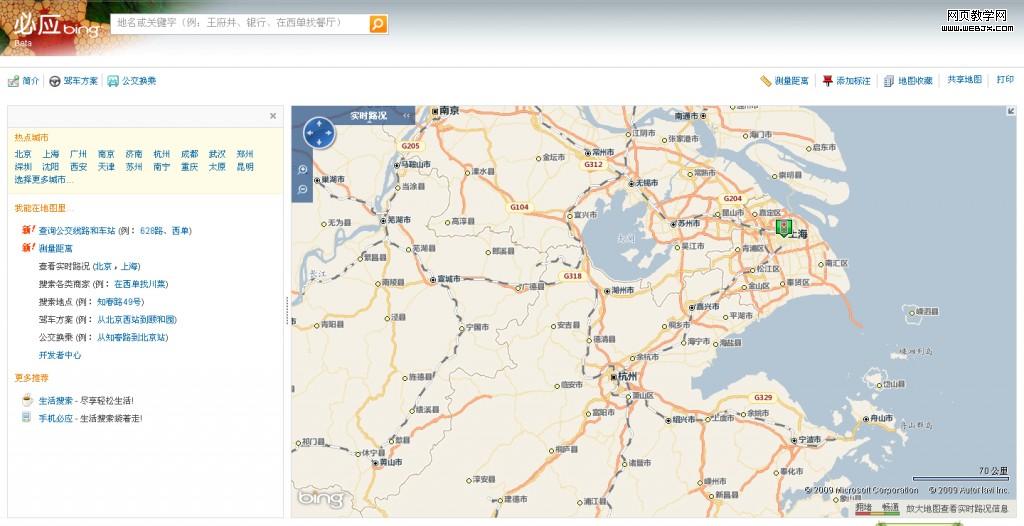1024x526 pixels.
Task: Click the orange search magnifier button
Action: [378, 24]
